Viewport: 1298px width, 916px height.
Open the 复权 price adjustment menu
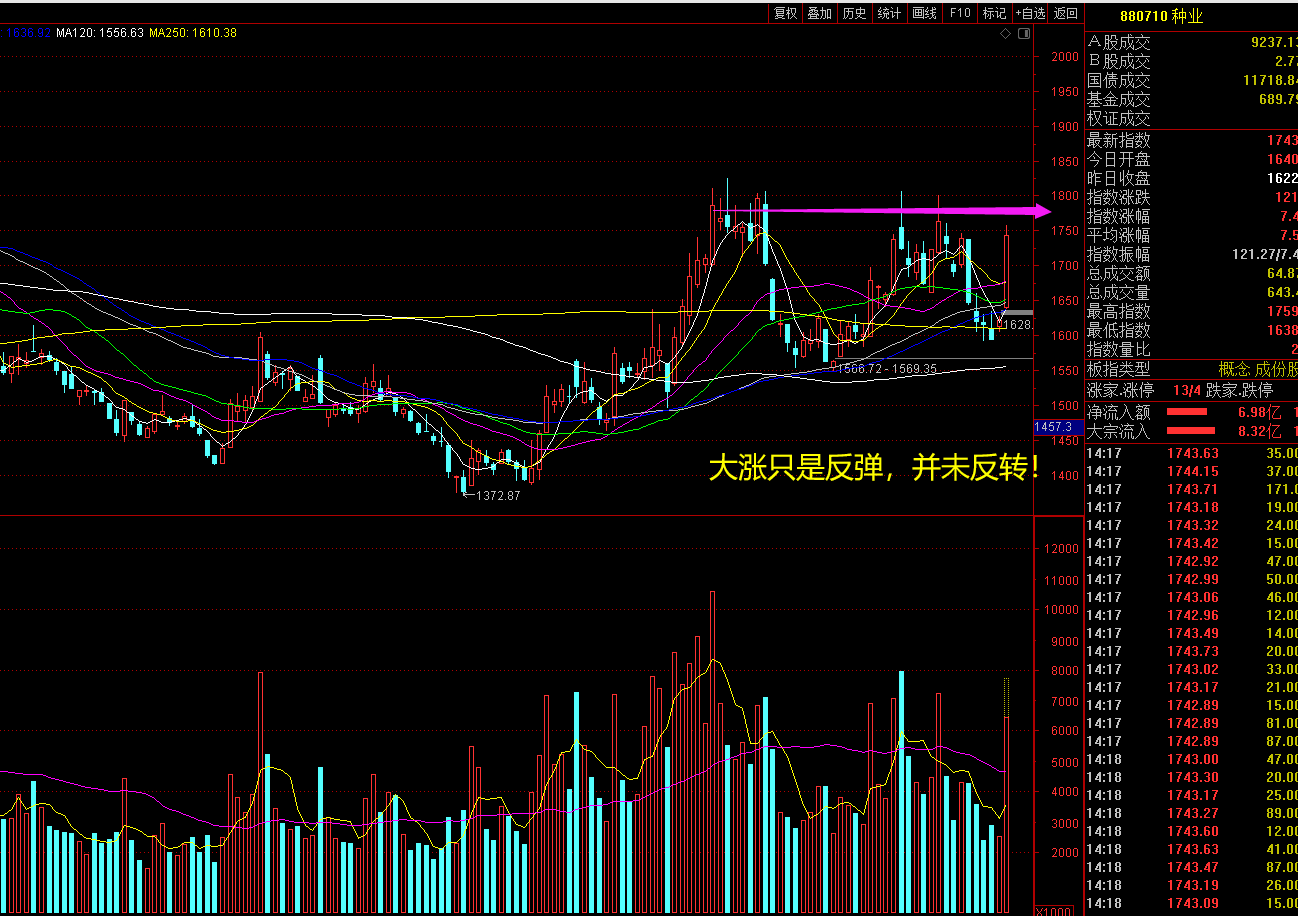(x=785, y=13)
